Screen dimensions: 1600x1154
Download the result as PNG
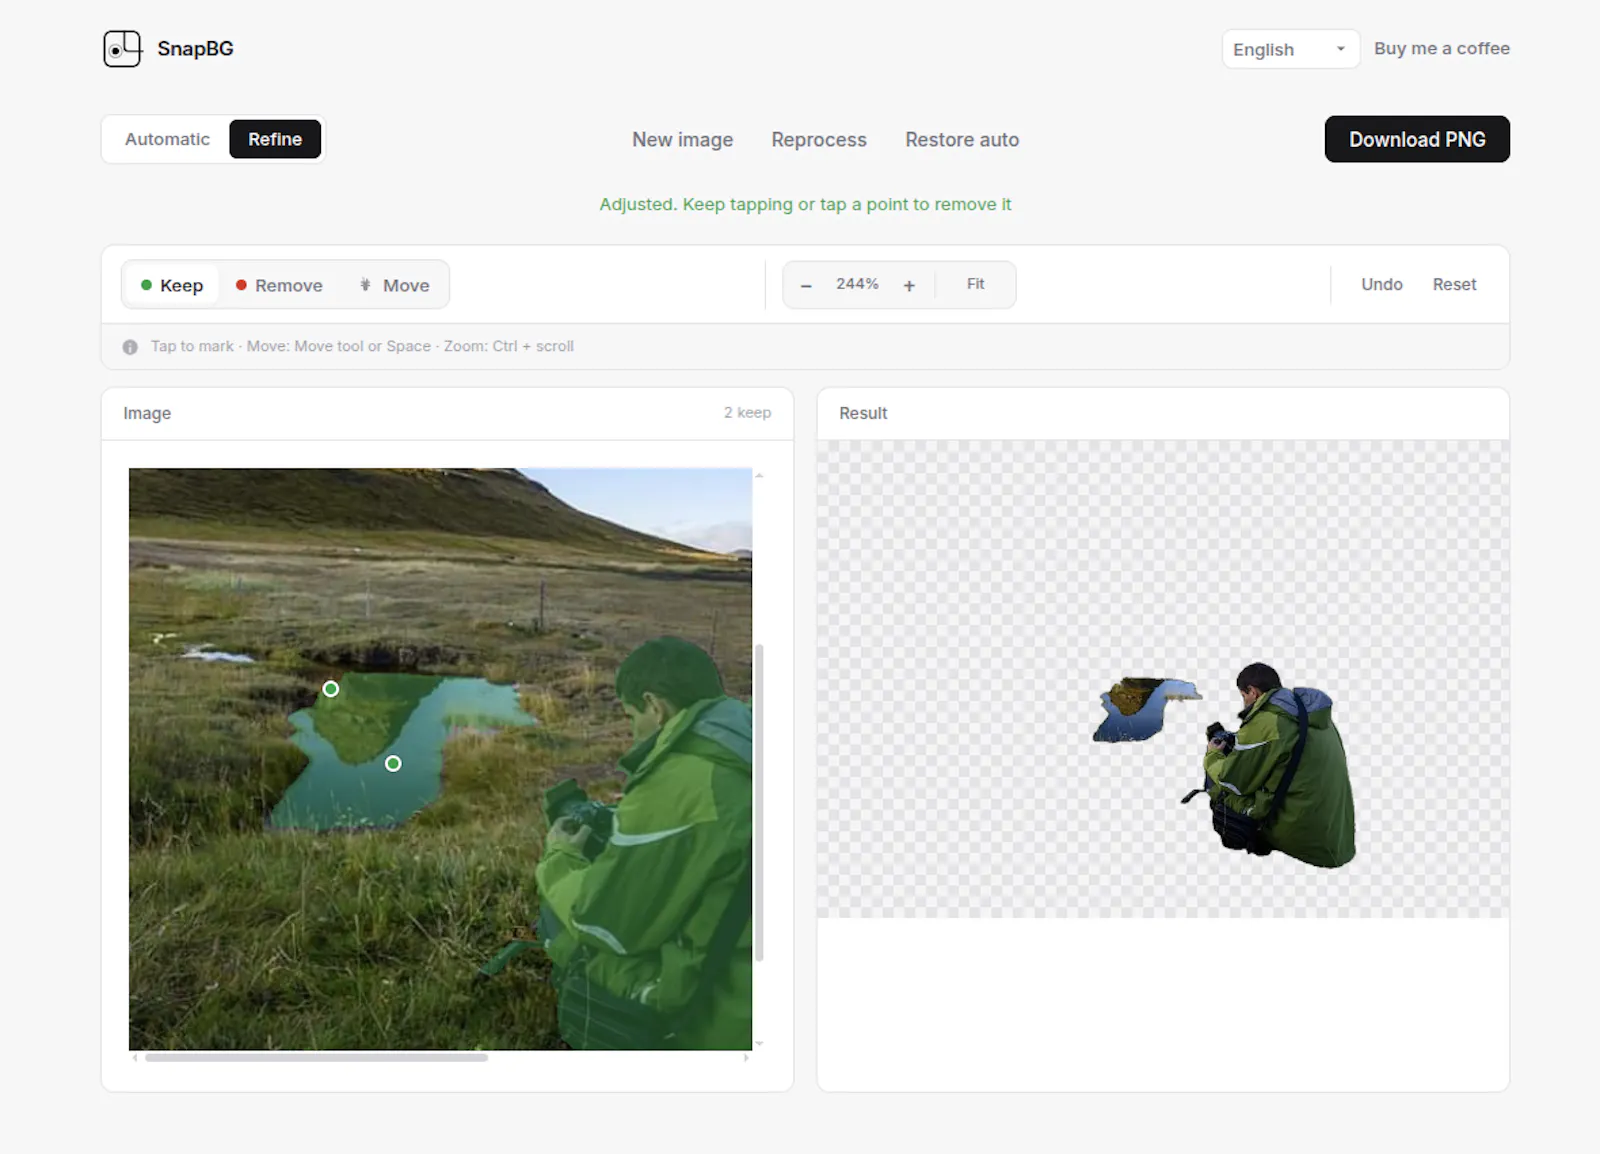pyautogui.click(x=1417, y=139)
